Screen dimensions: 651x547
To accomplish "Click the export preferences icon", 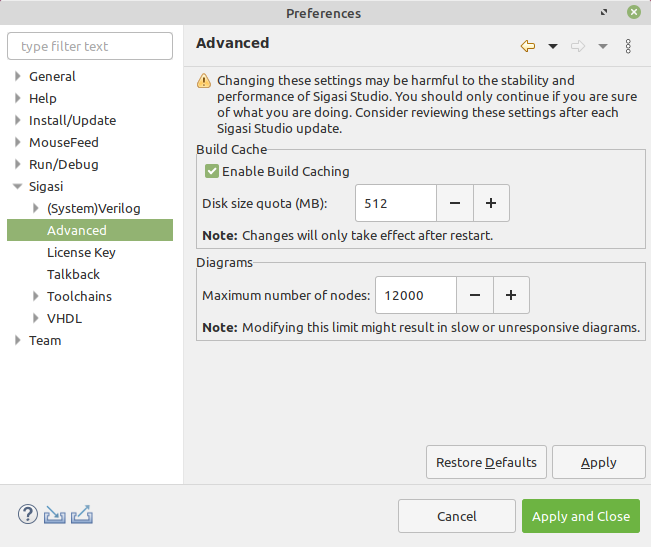I will click(x=82, y=515).
